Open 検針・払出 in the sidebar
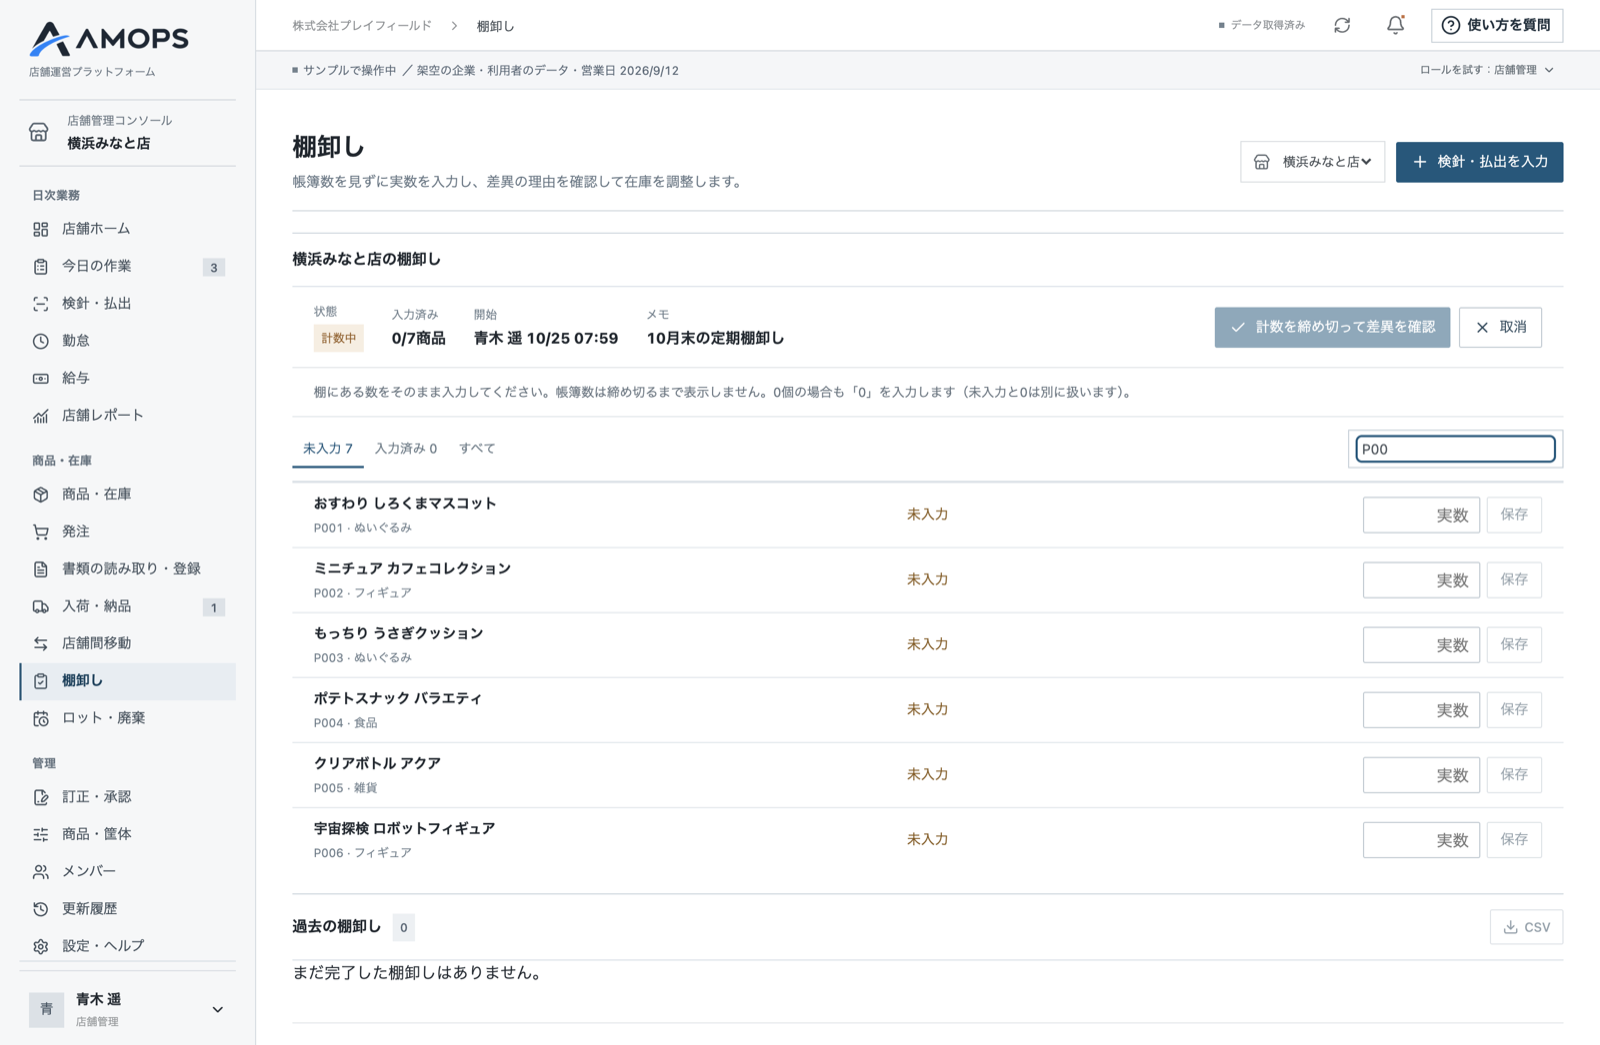The height and width of the screenshot is (1045, 1600). [x=128, y=303]
